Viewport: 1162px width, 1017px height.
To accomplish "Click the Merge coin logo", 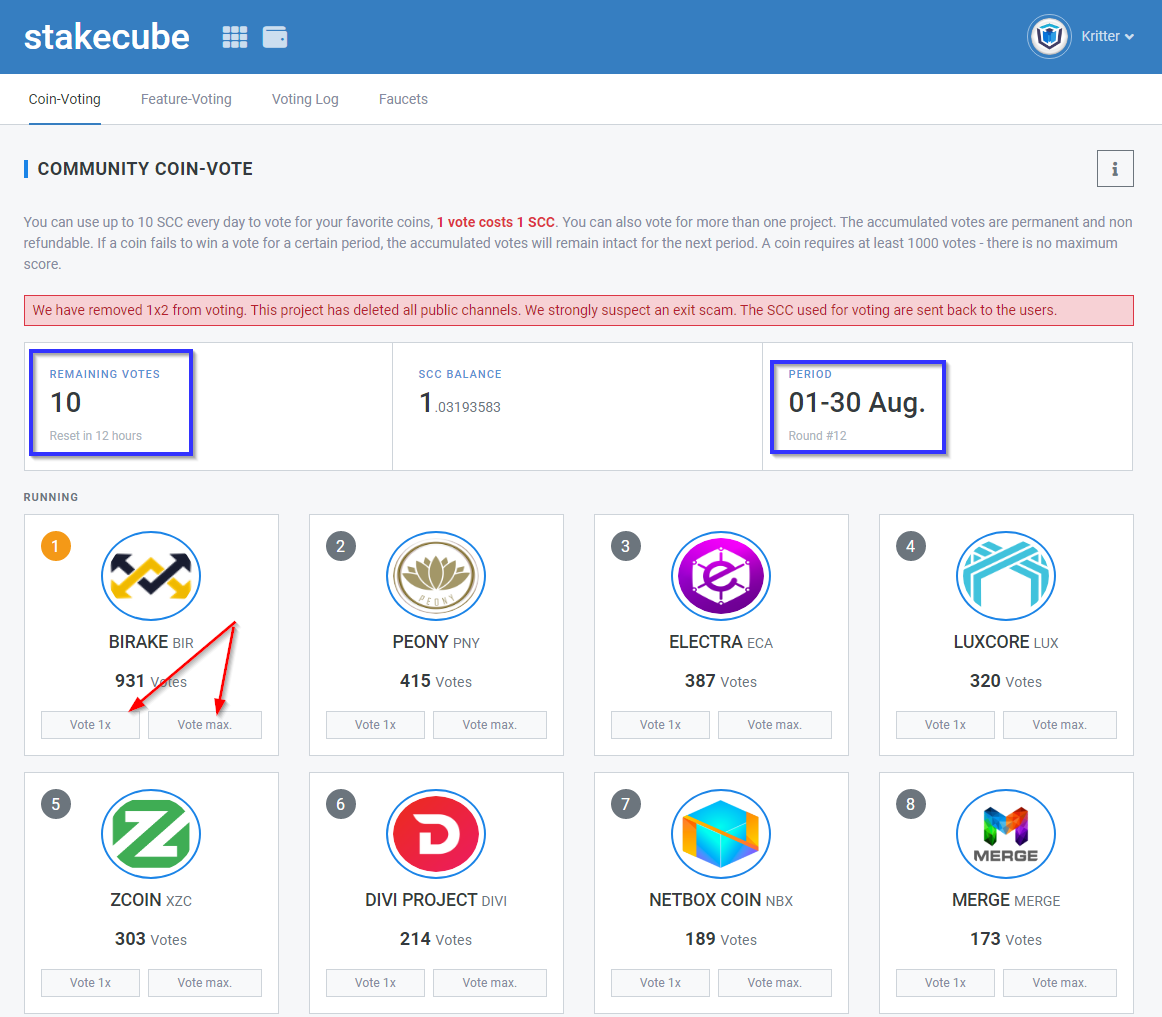I will click(x=1006, y=834).
